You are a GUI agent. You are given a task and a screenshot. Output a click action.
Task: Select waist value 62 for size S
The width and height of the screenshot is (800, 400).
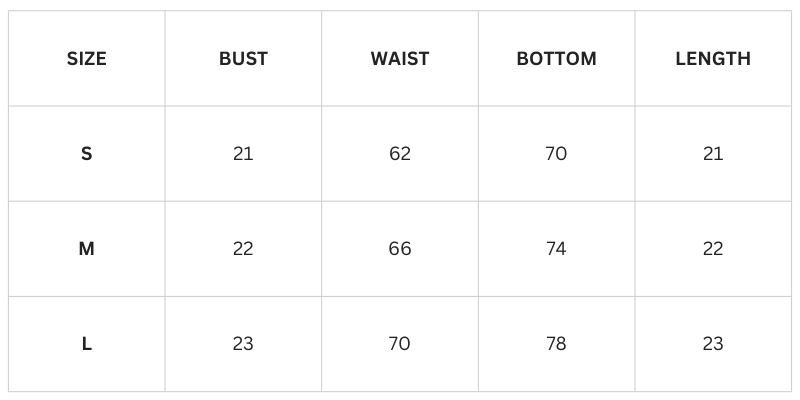click(400, 154)
